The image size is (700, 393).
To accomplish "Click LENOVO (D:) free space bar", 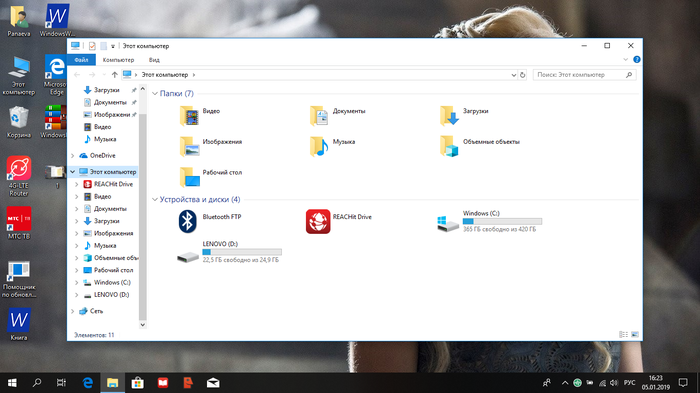I will coord(242,252).
